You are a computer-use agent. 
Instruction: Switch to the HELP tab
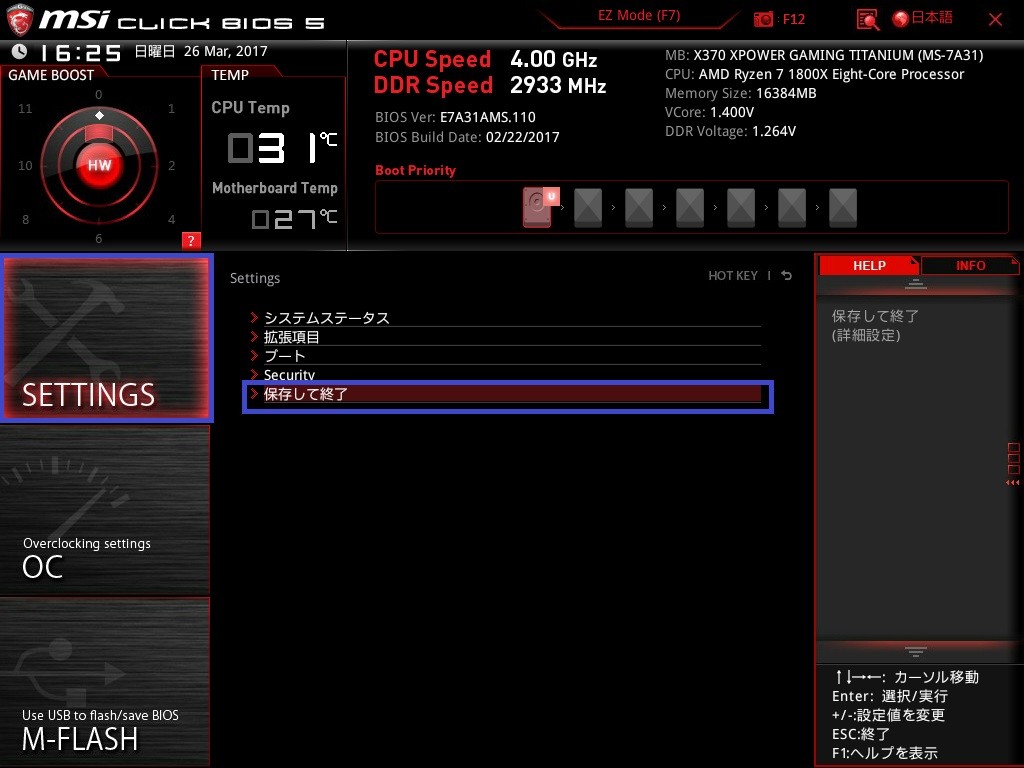click(x=869, y=265)
